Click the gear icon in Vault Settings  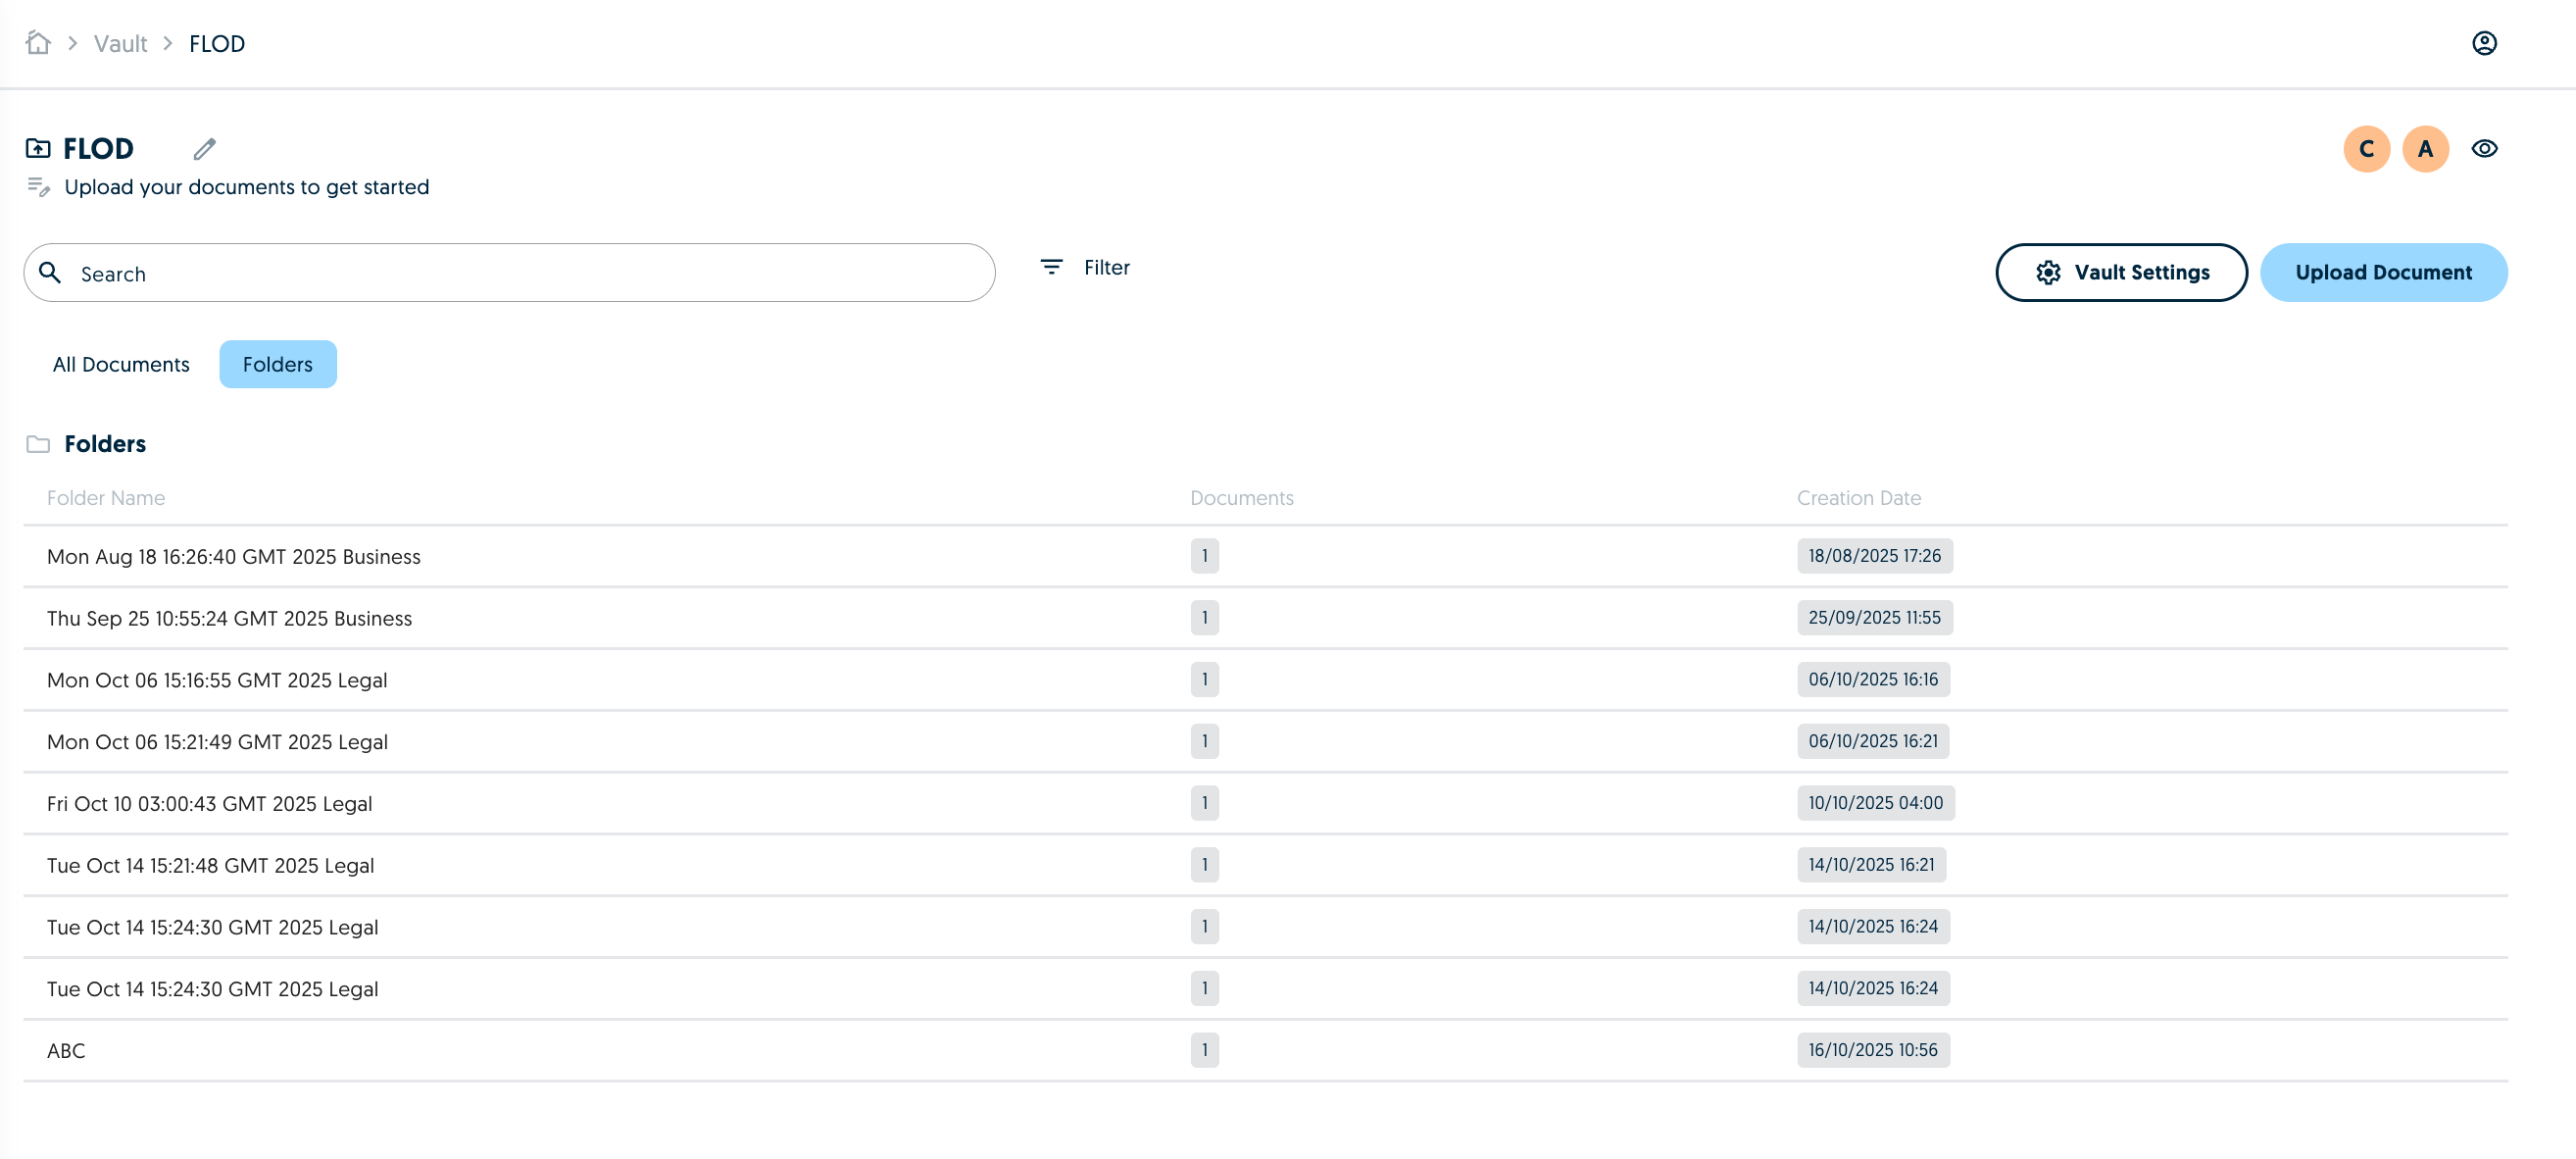2048,272
